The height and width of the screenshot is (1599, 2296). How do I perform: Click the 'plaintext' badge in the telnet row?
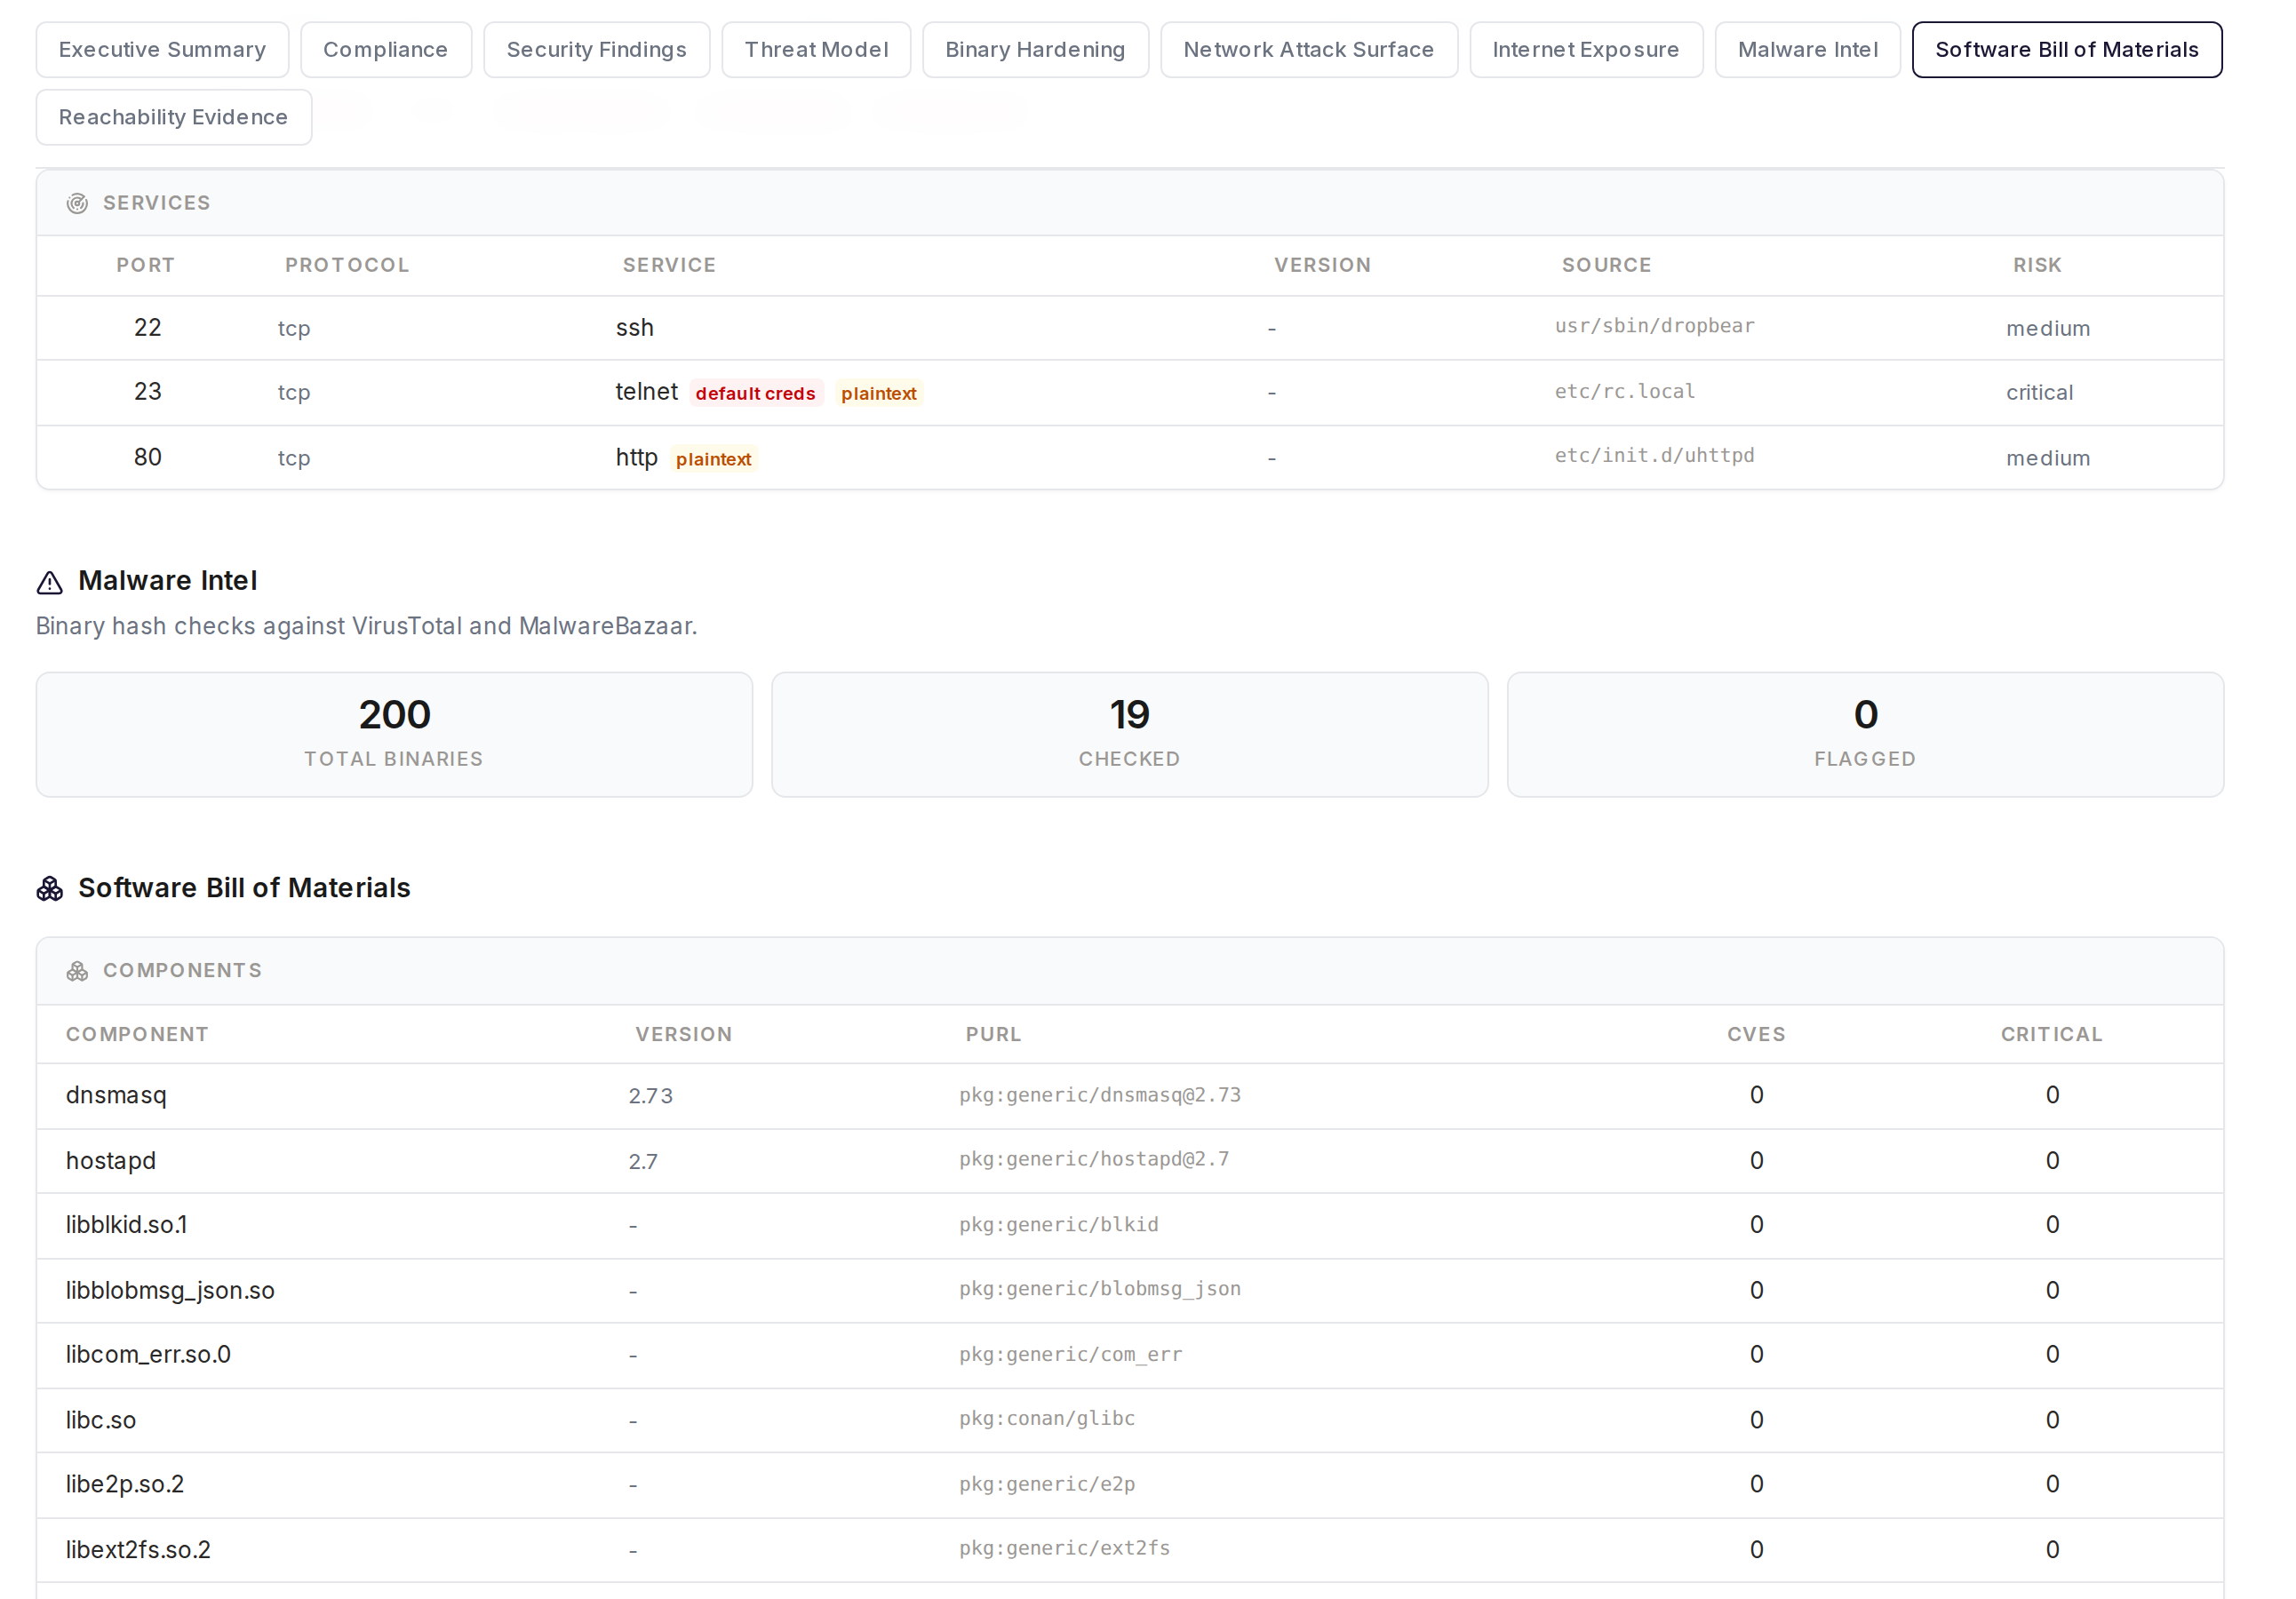pos(878,393)
